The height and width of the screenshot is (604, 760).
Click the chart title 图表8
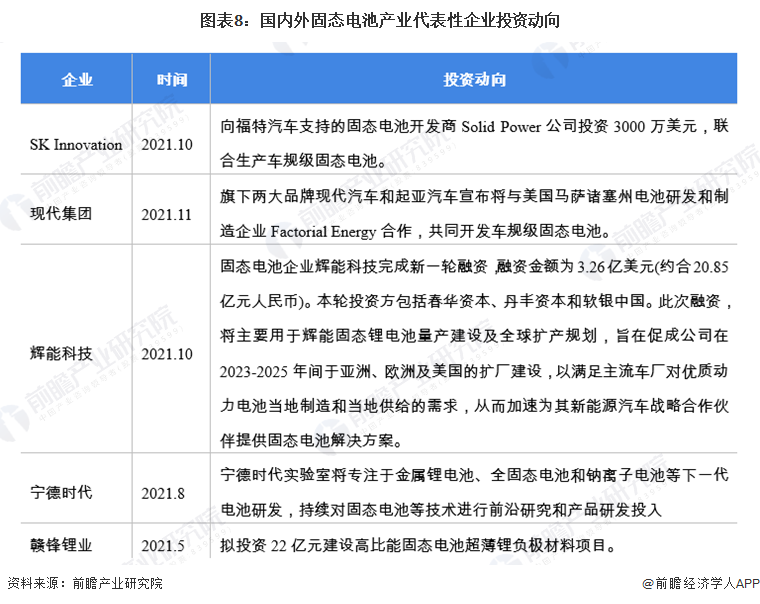pyautogui.click(x=380, y=21)
